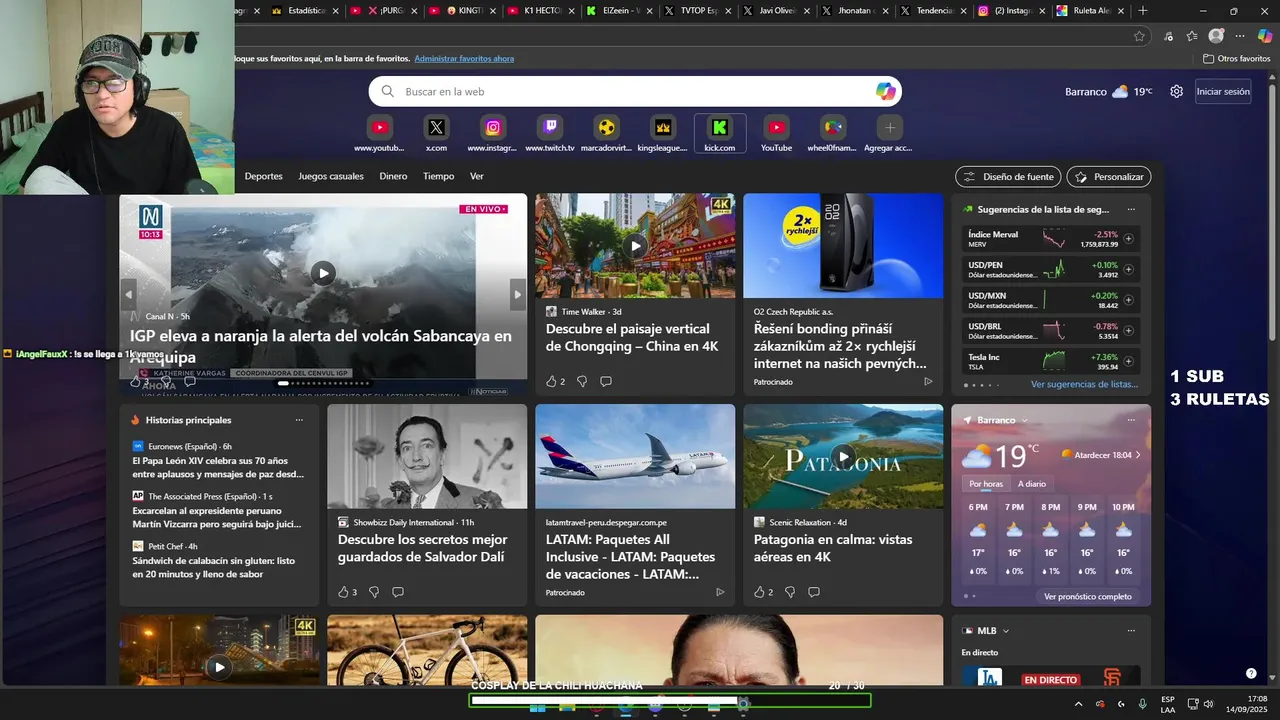Click the Diseño de fuente button
Viewport: 1280px width, 720px height.
click(1008, 177)
